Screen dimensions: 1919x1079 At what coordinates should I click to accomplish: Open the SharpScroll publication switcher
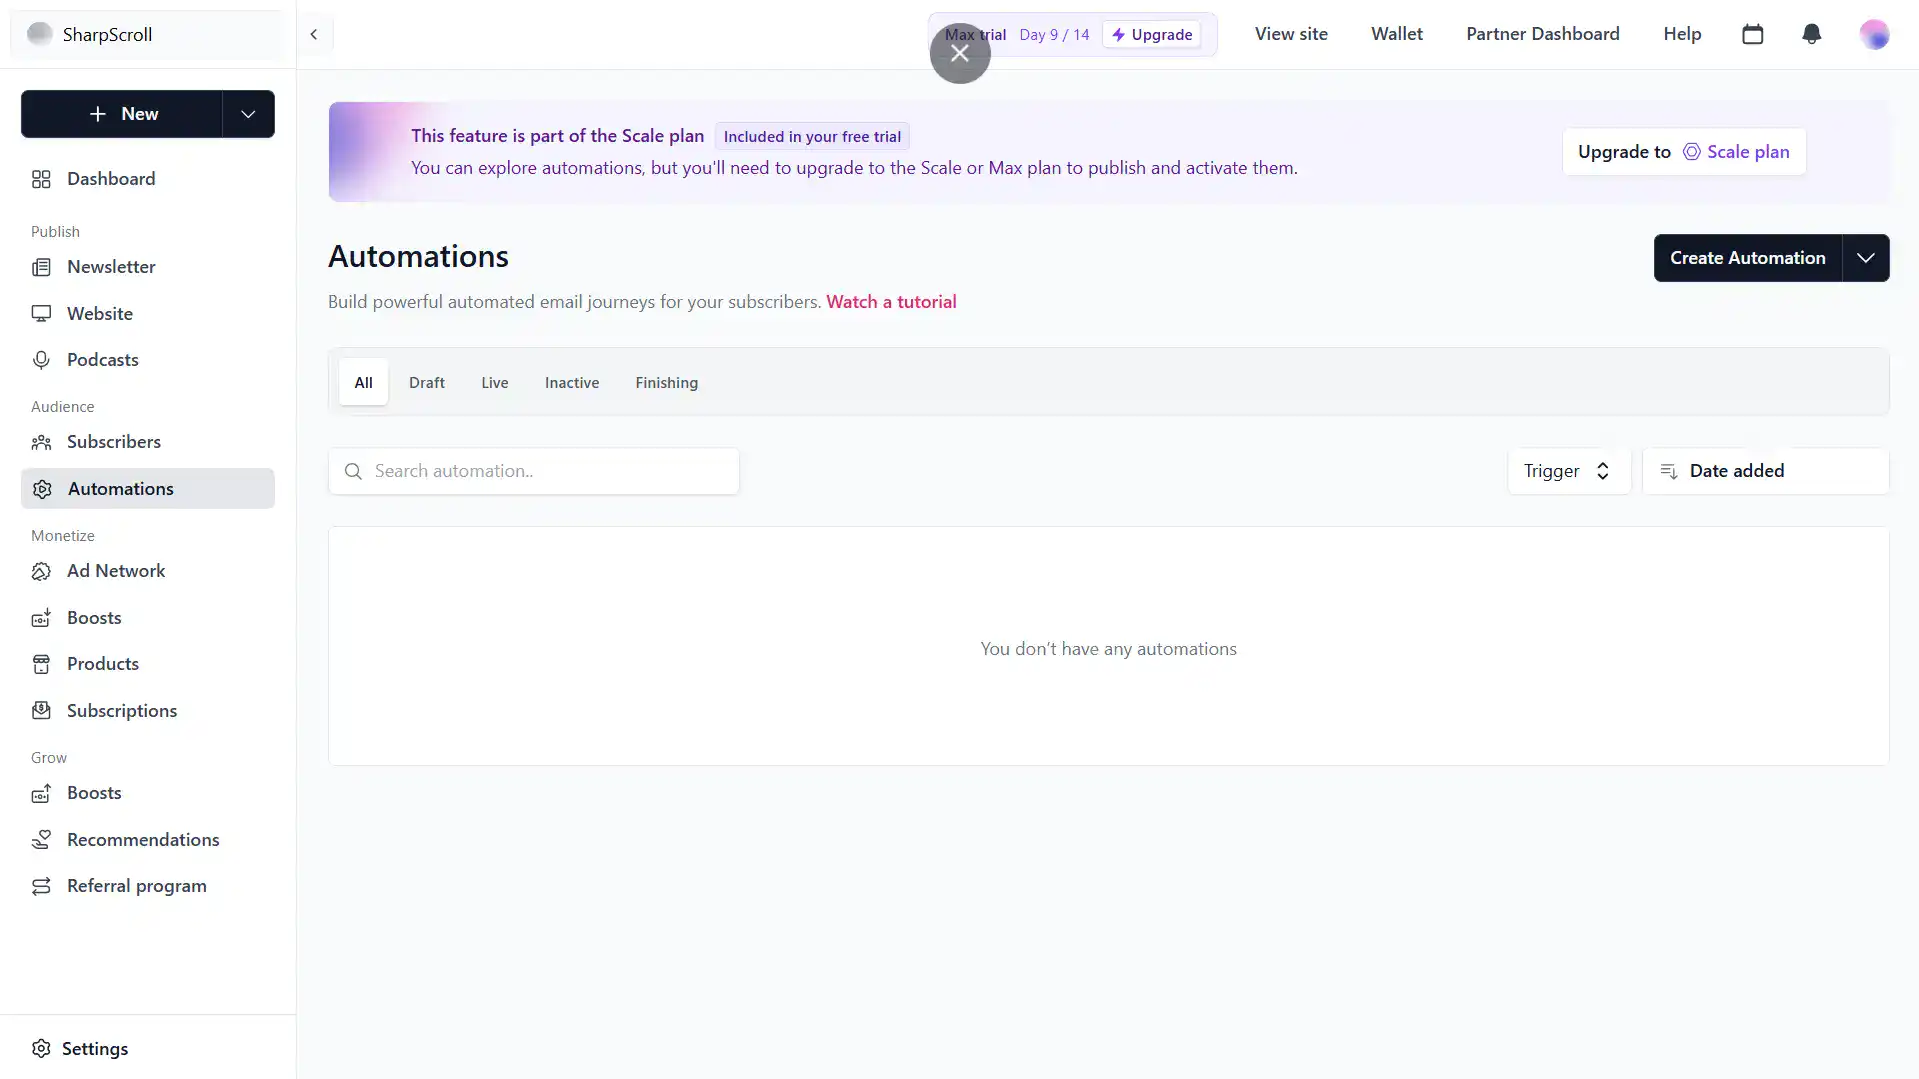(148, 34)
